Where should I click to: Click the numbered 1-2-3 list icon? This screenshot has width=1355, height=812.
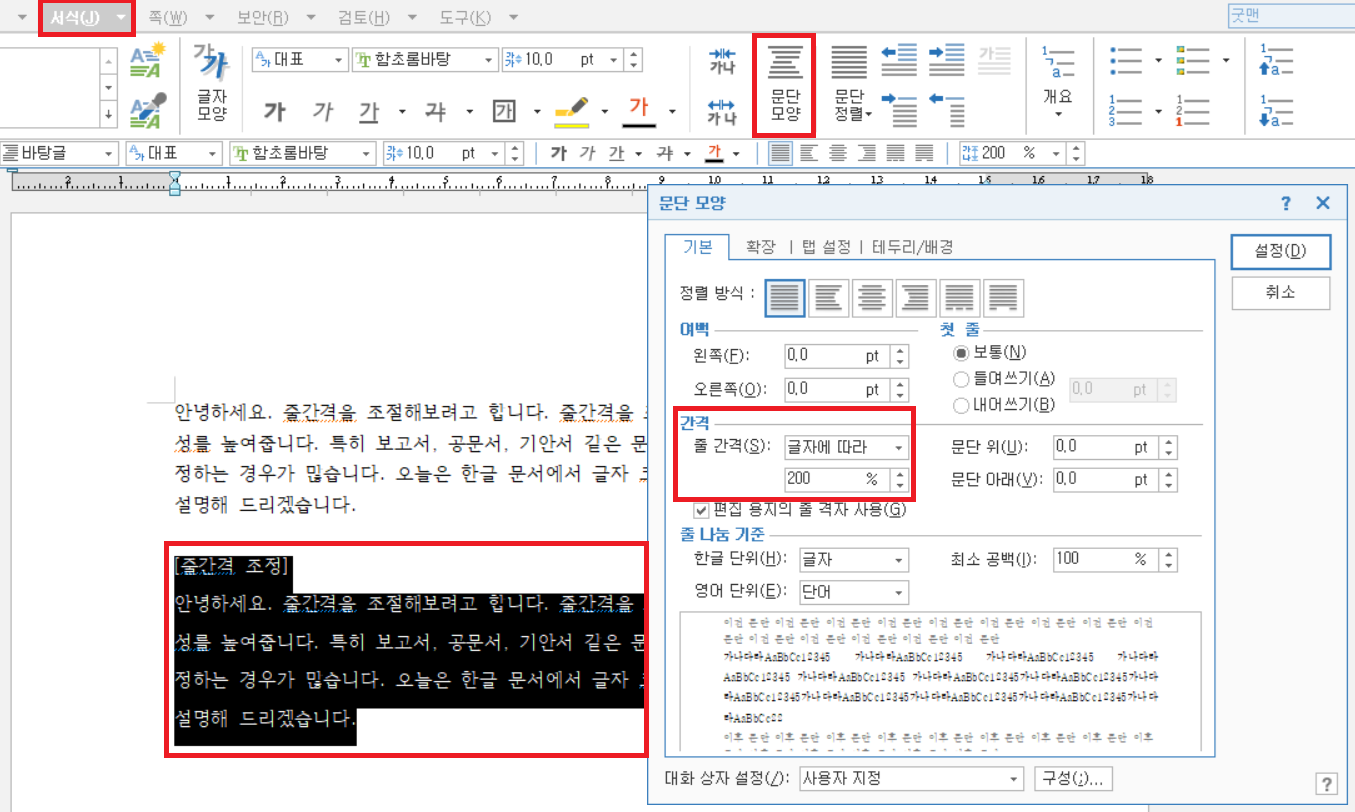1126,110
